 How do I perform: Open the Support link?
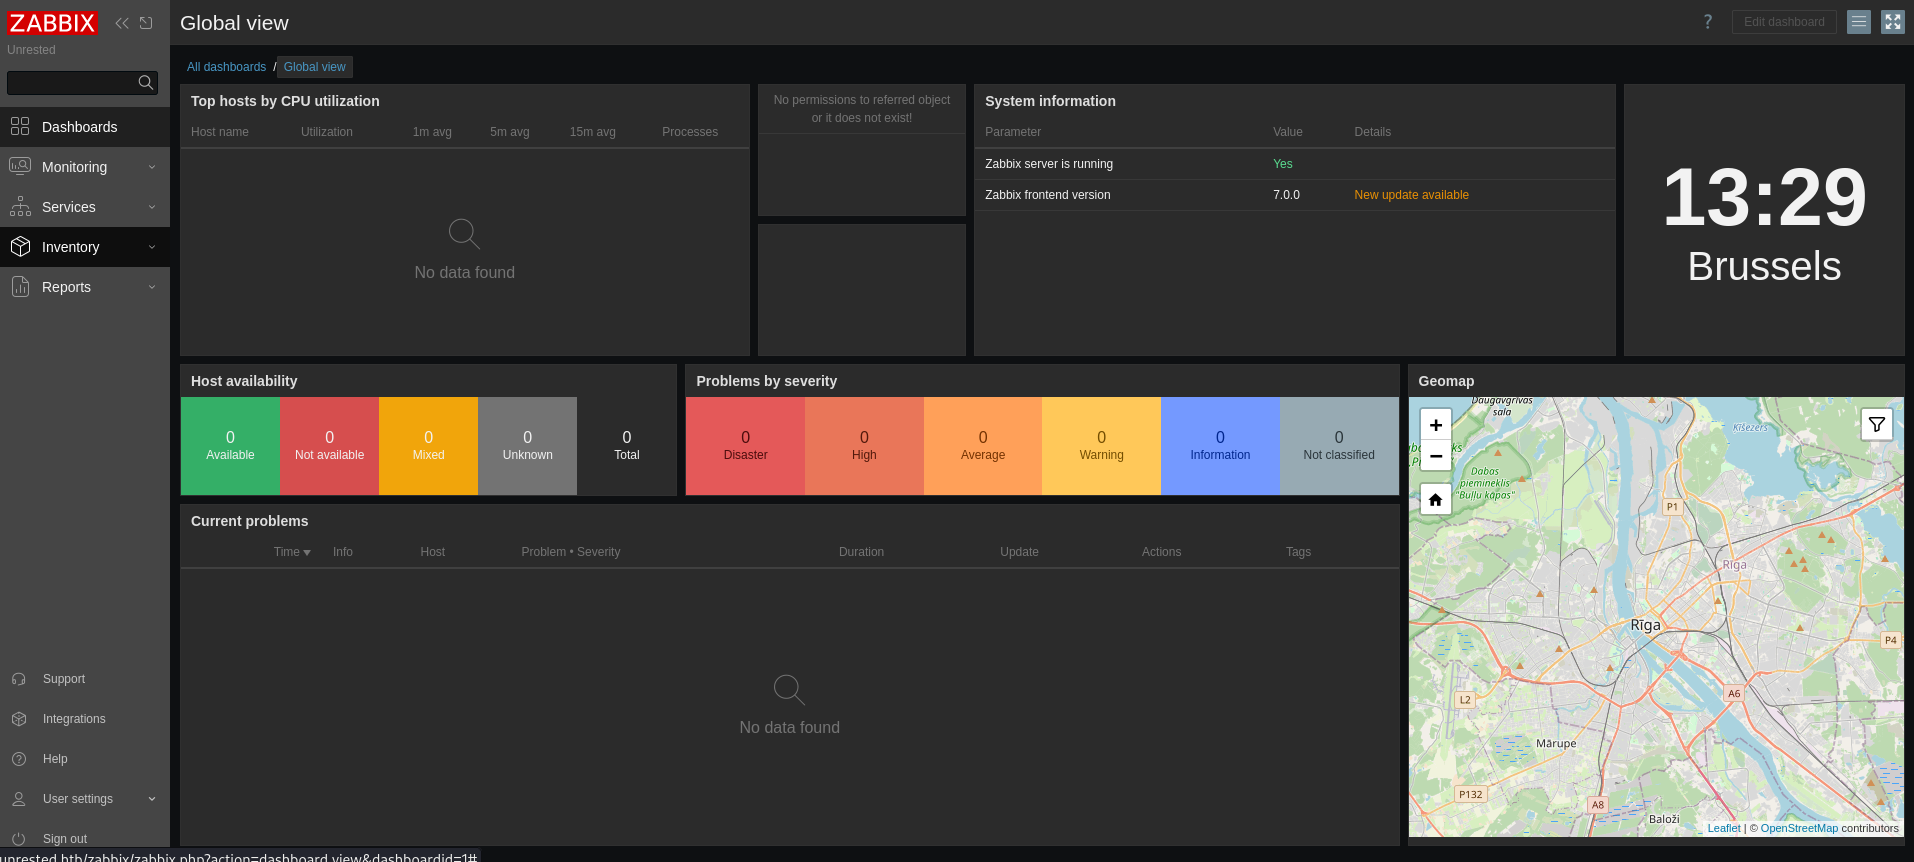coord(64,679)
